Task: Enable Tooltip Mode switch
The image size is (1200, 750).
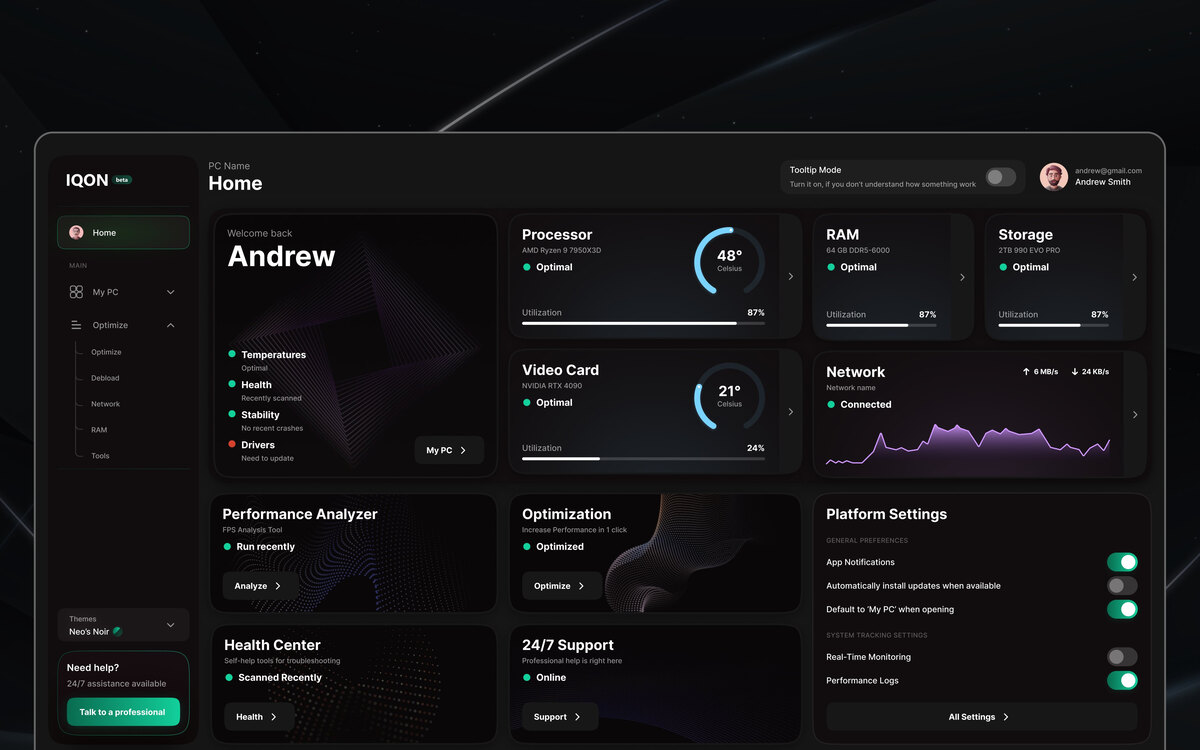Action: click(1001, 177)
